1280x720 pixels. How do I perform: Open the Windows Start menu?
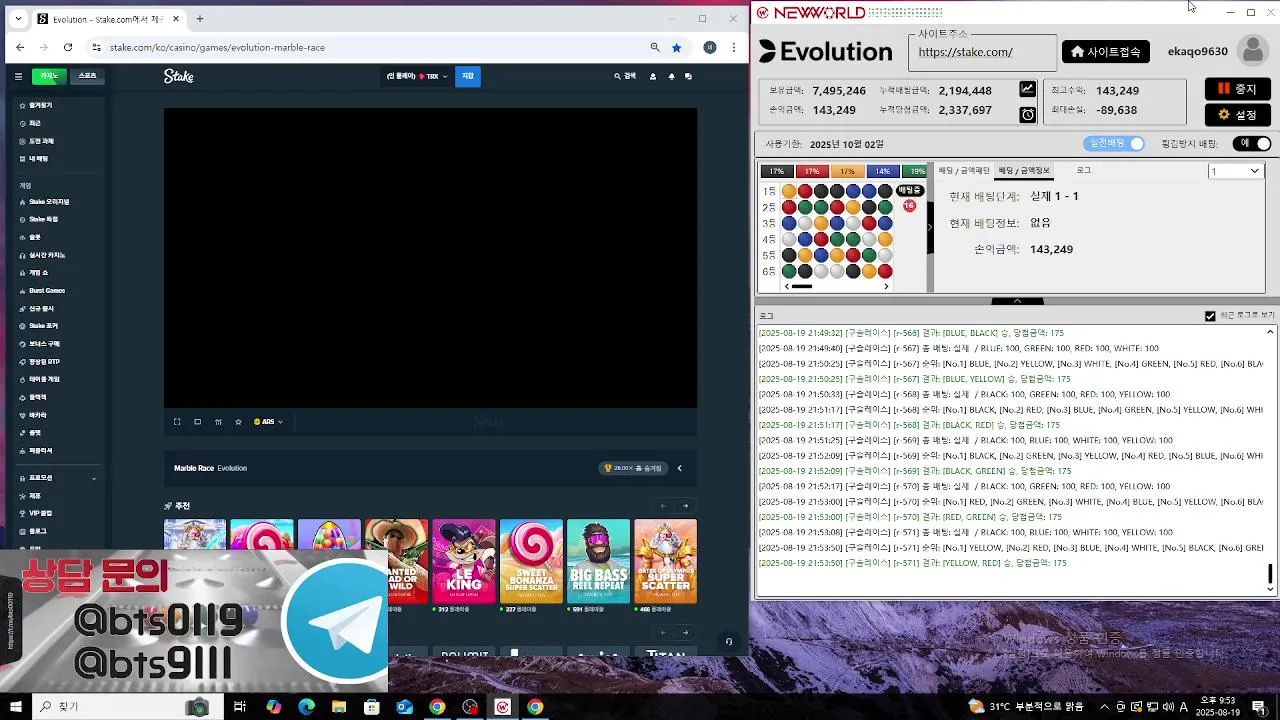point(16,707)
